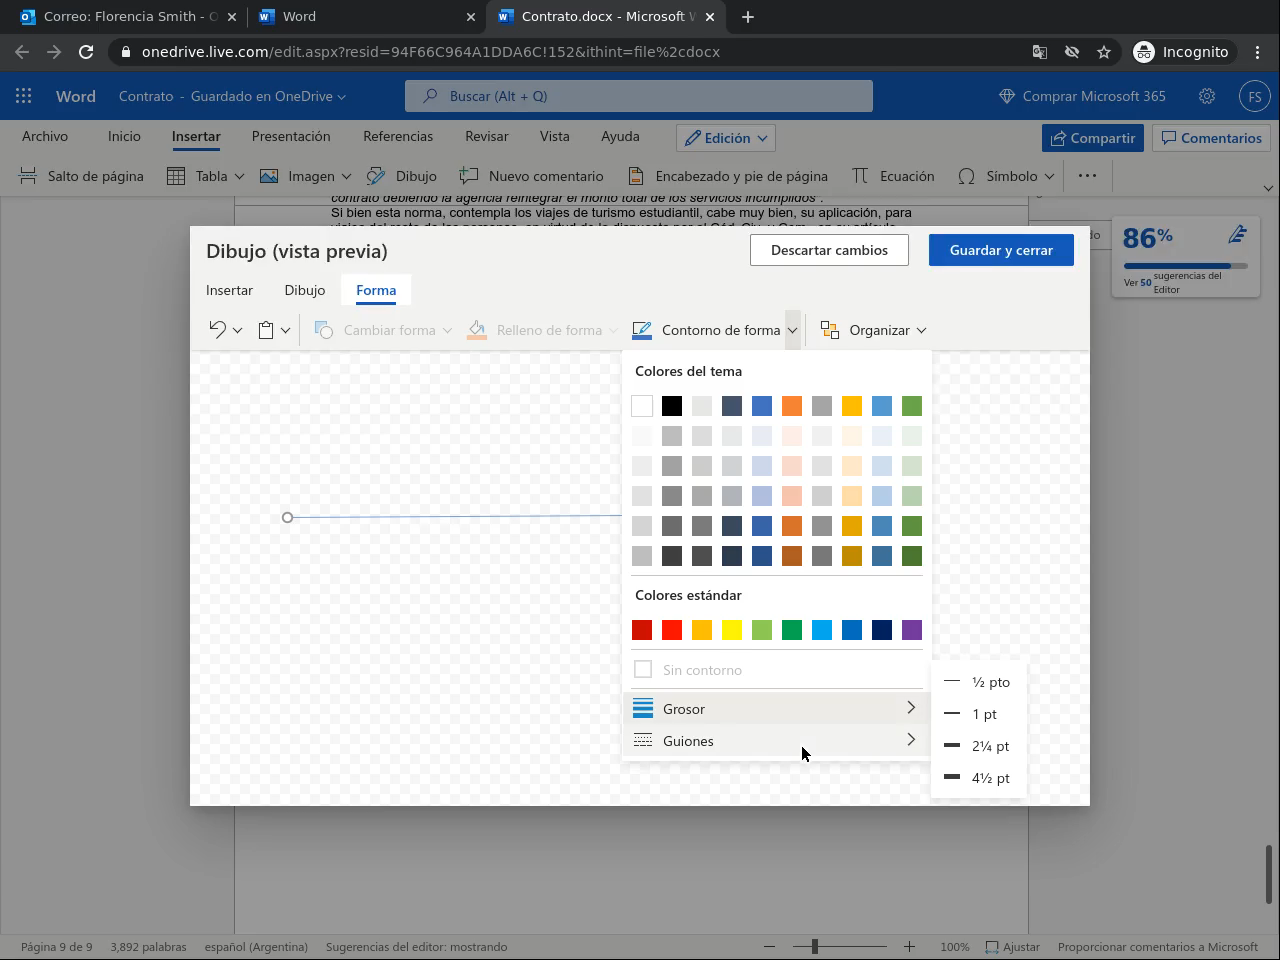Click the Ecuación icon in the ribbon
This screenshot has height=960, width=1280.
tap(860, 176)
